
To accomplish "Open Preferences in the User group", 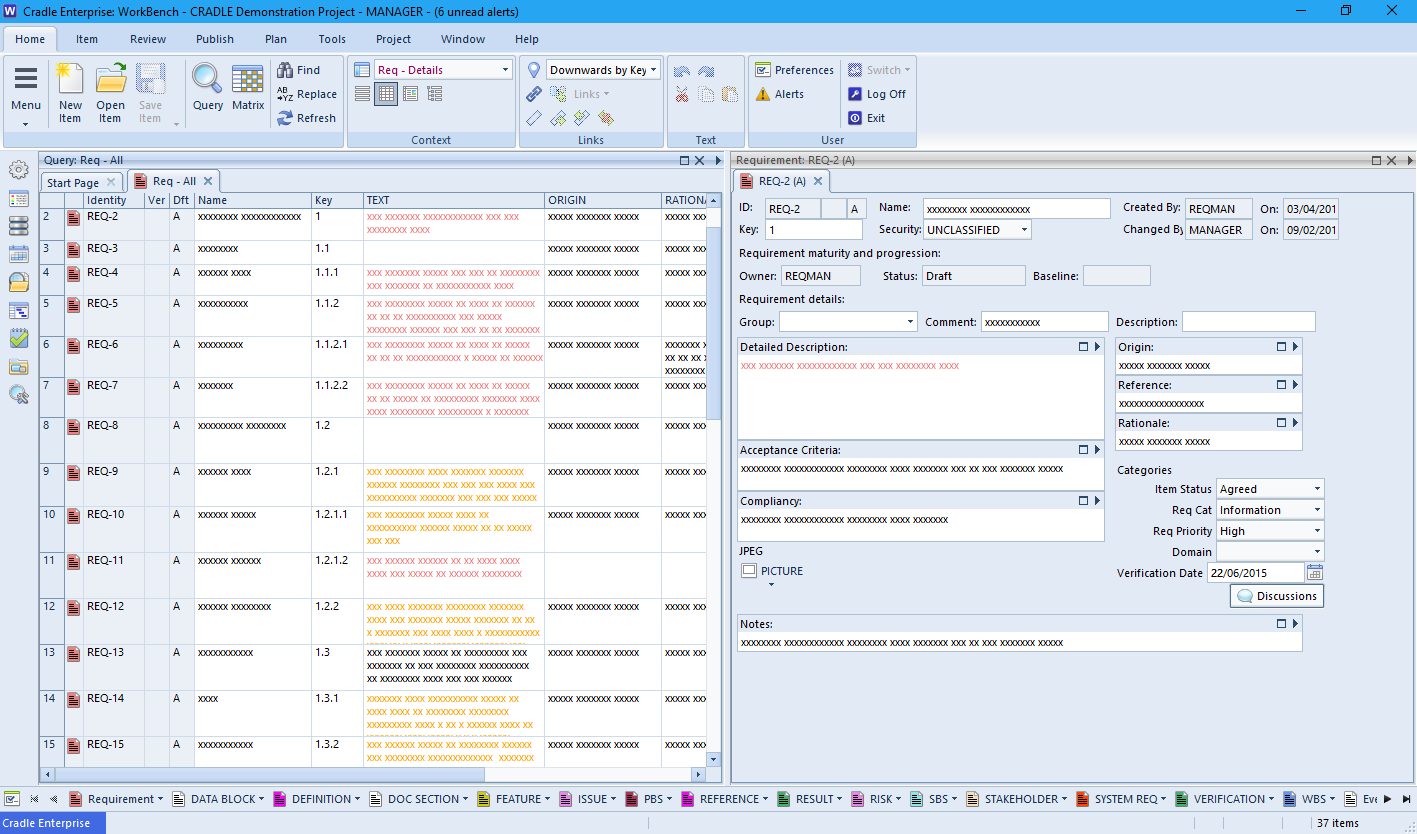I will pyautogui.click(x=794, y=70).
